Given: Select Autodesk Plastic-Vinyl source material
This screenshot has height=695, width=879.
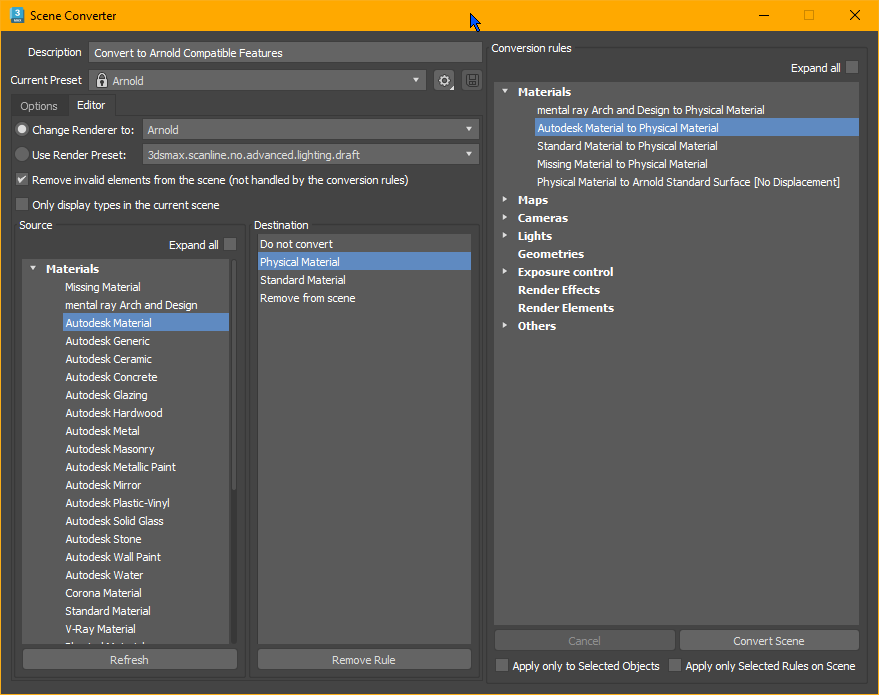Looking at the screenshot, I should pyautogui.click(x=146, y=503).
